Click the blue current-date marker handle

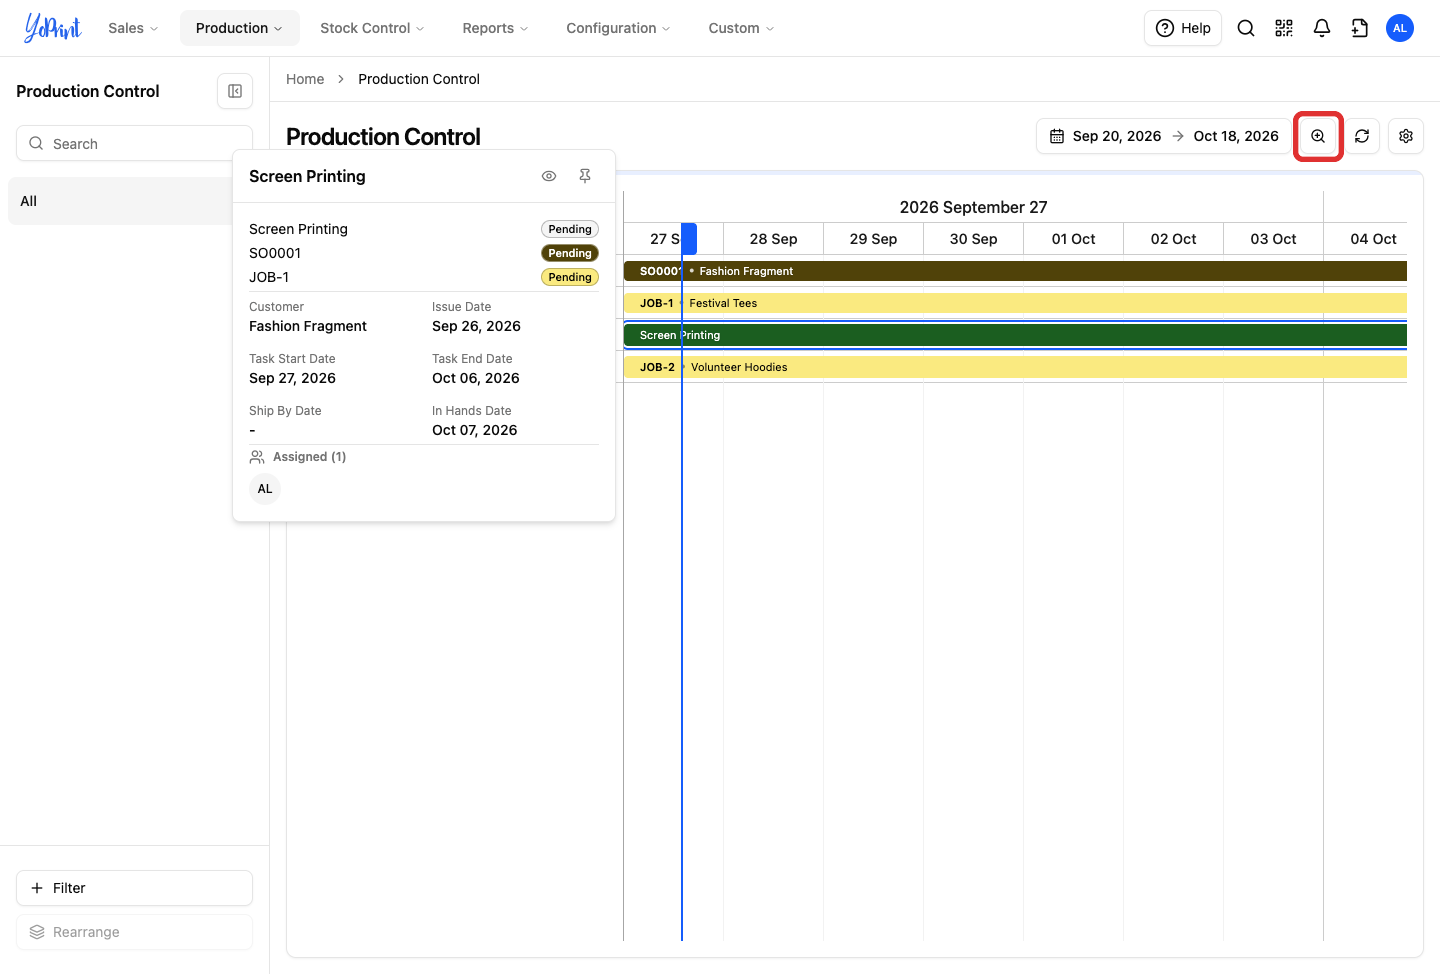click(689, 239)
